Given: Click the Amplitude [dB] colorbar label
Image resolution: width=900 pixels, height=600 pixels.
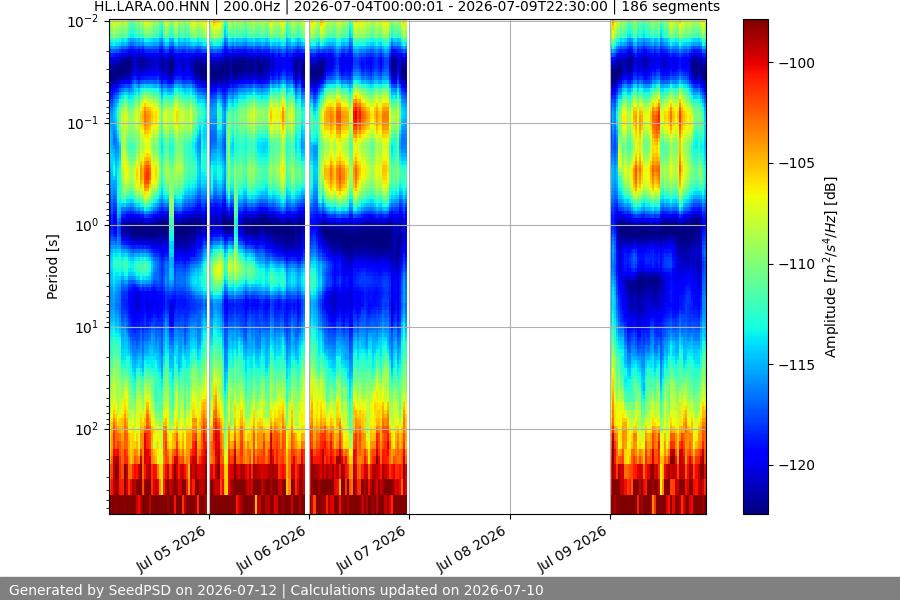Looking at the screenshot, I should click(830, 267).
